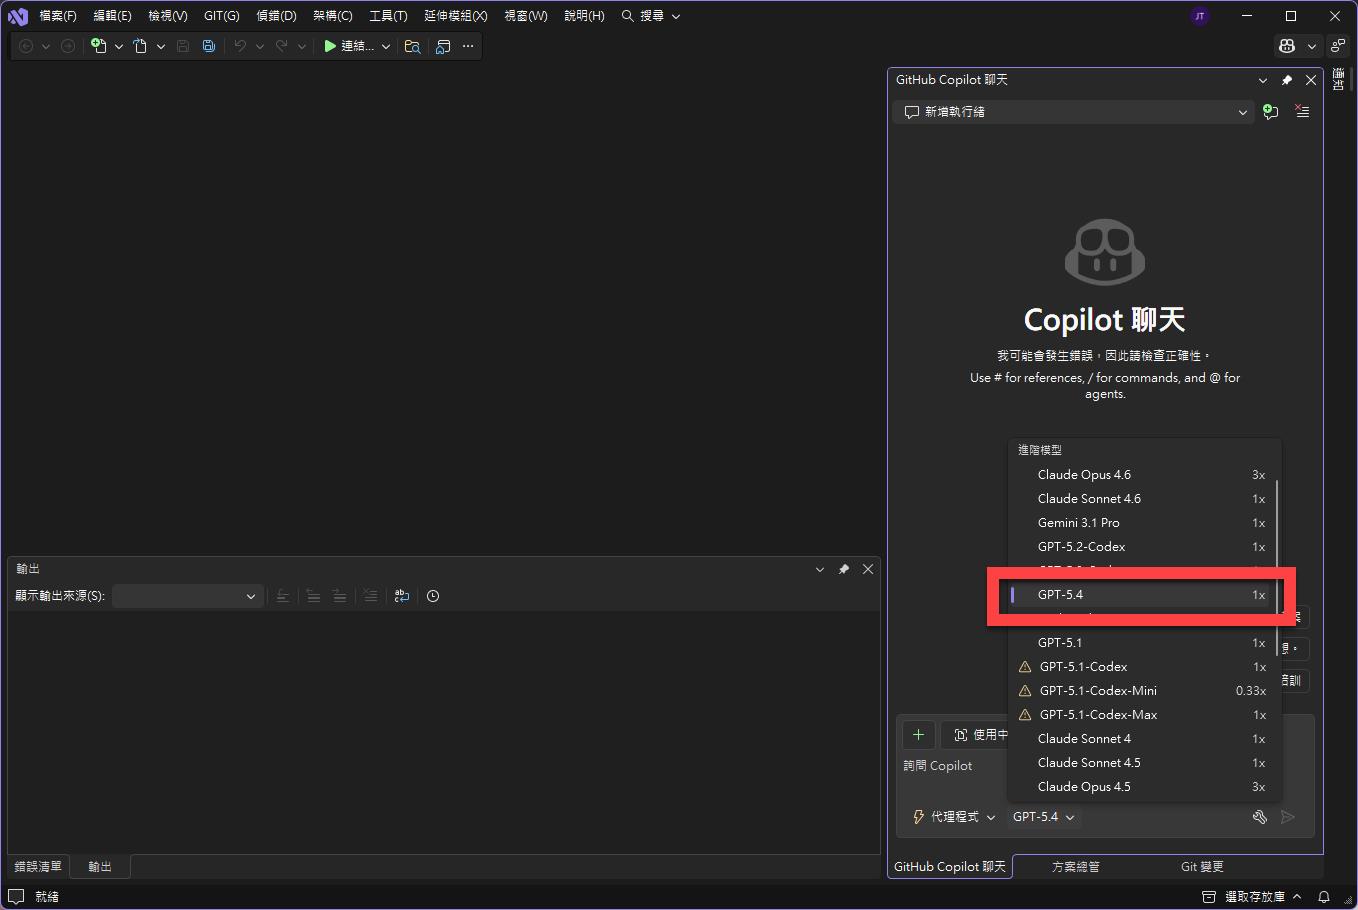1358x910 pixels.
Task: Open the notifications bell in status bar
Action: pyautogui.click(x=1323, y=897)
